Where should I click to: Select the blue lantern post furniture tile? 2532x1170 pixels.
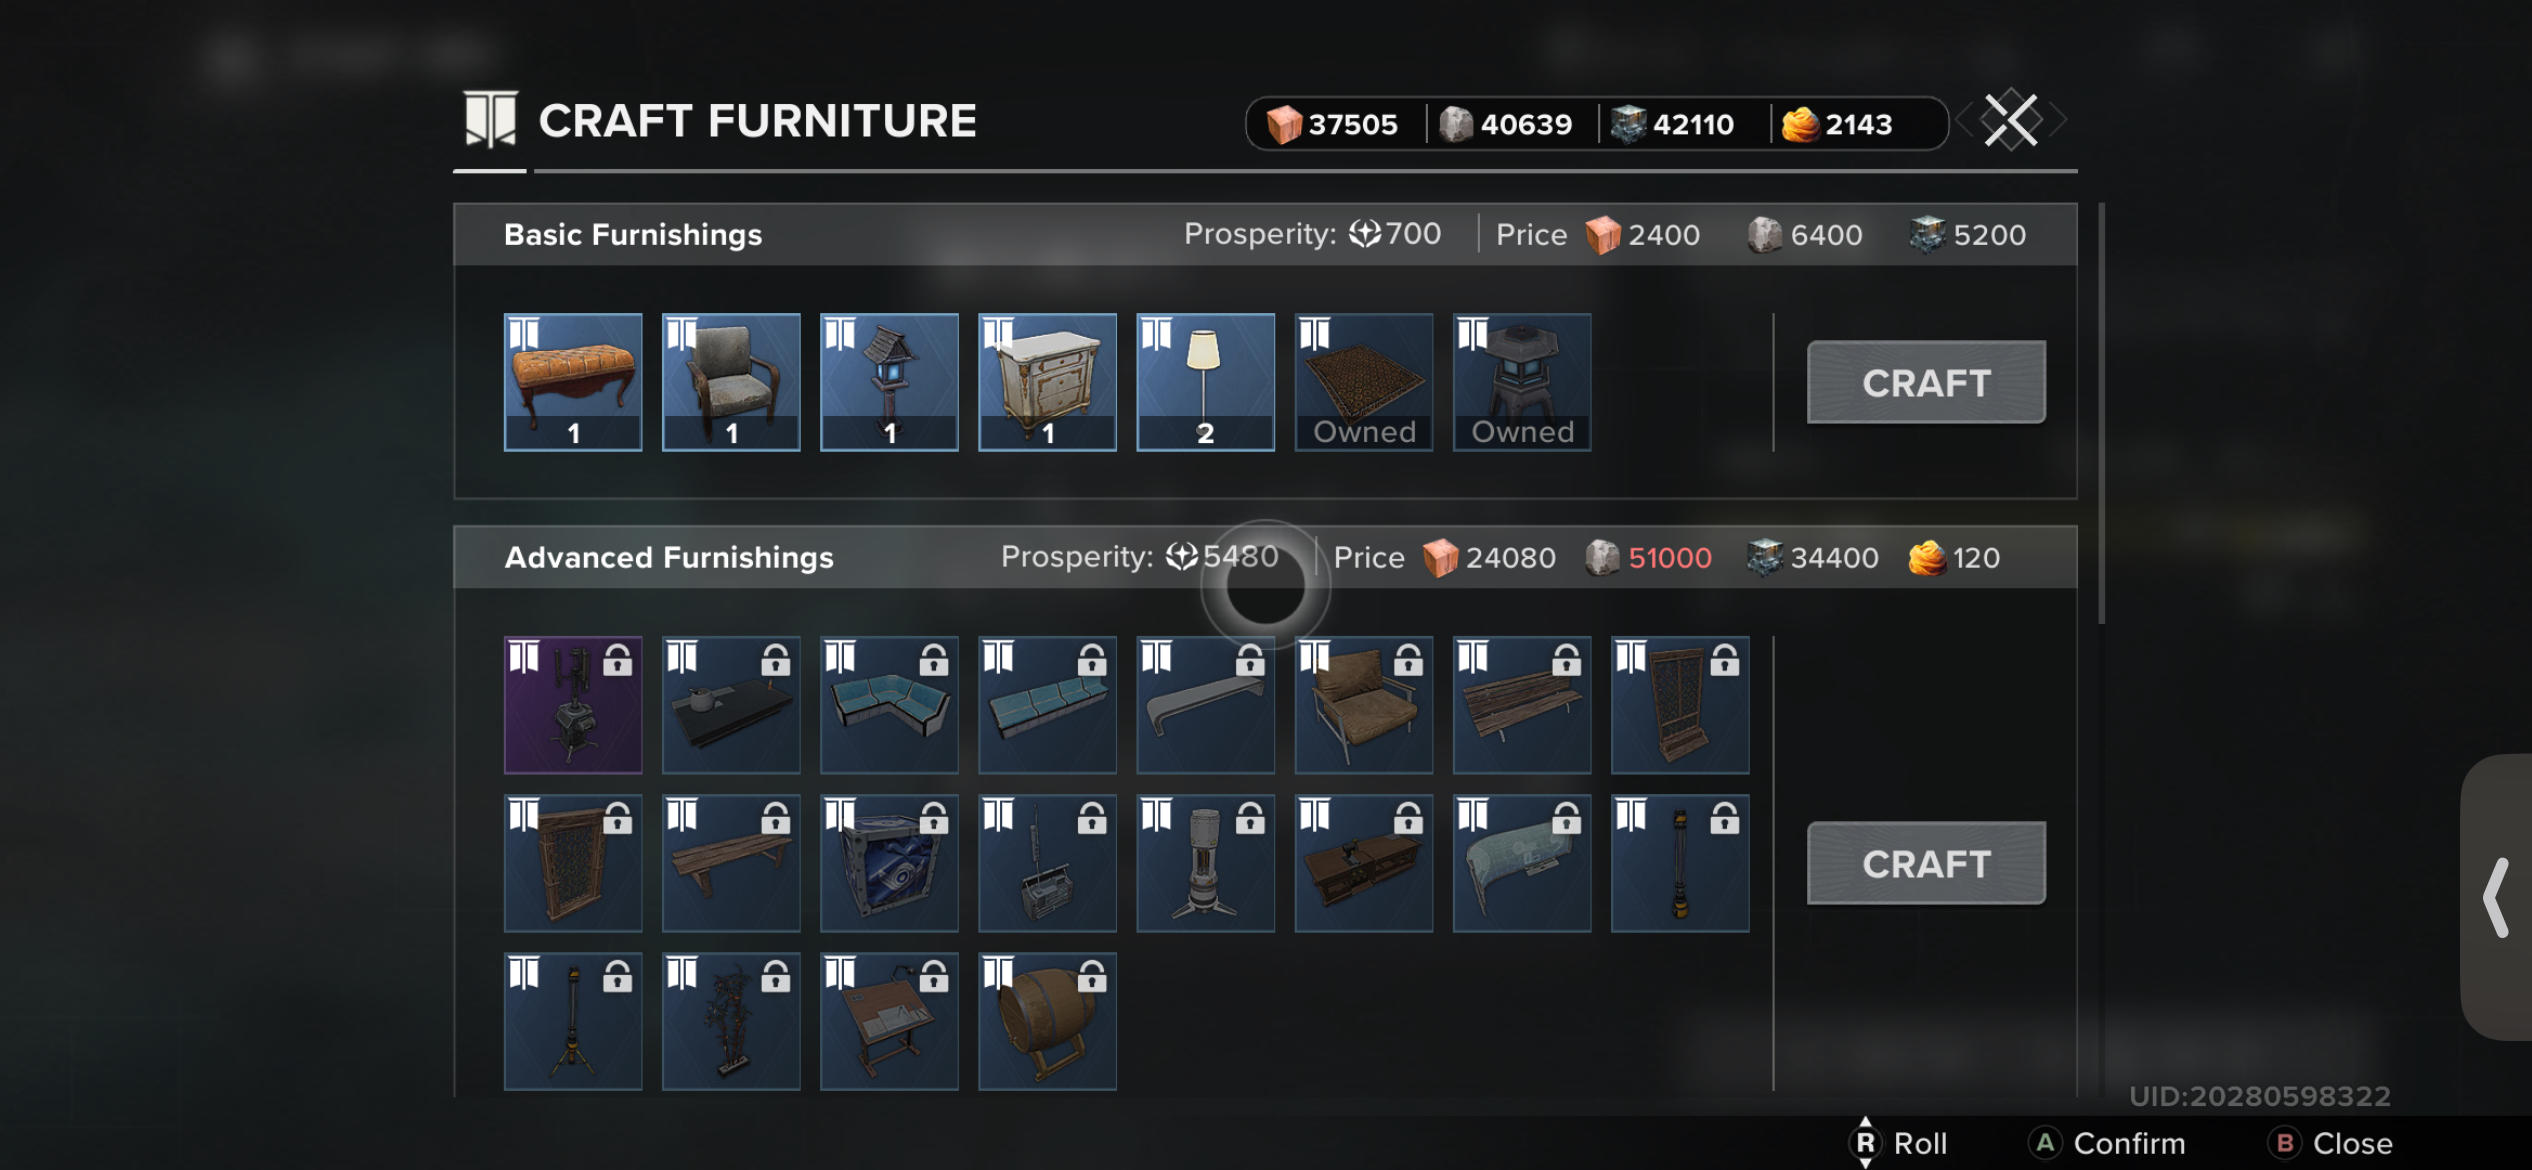point(889,382)
